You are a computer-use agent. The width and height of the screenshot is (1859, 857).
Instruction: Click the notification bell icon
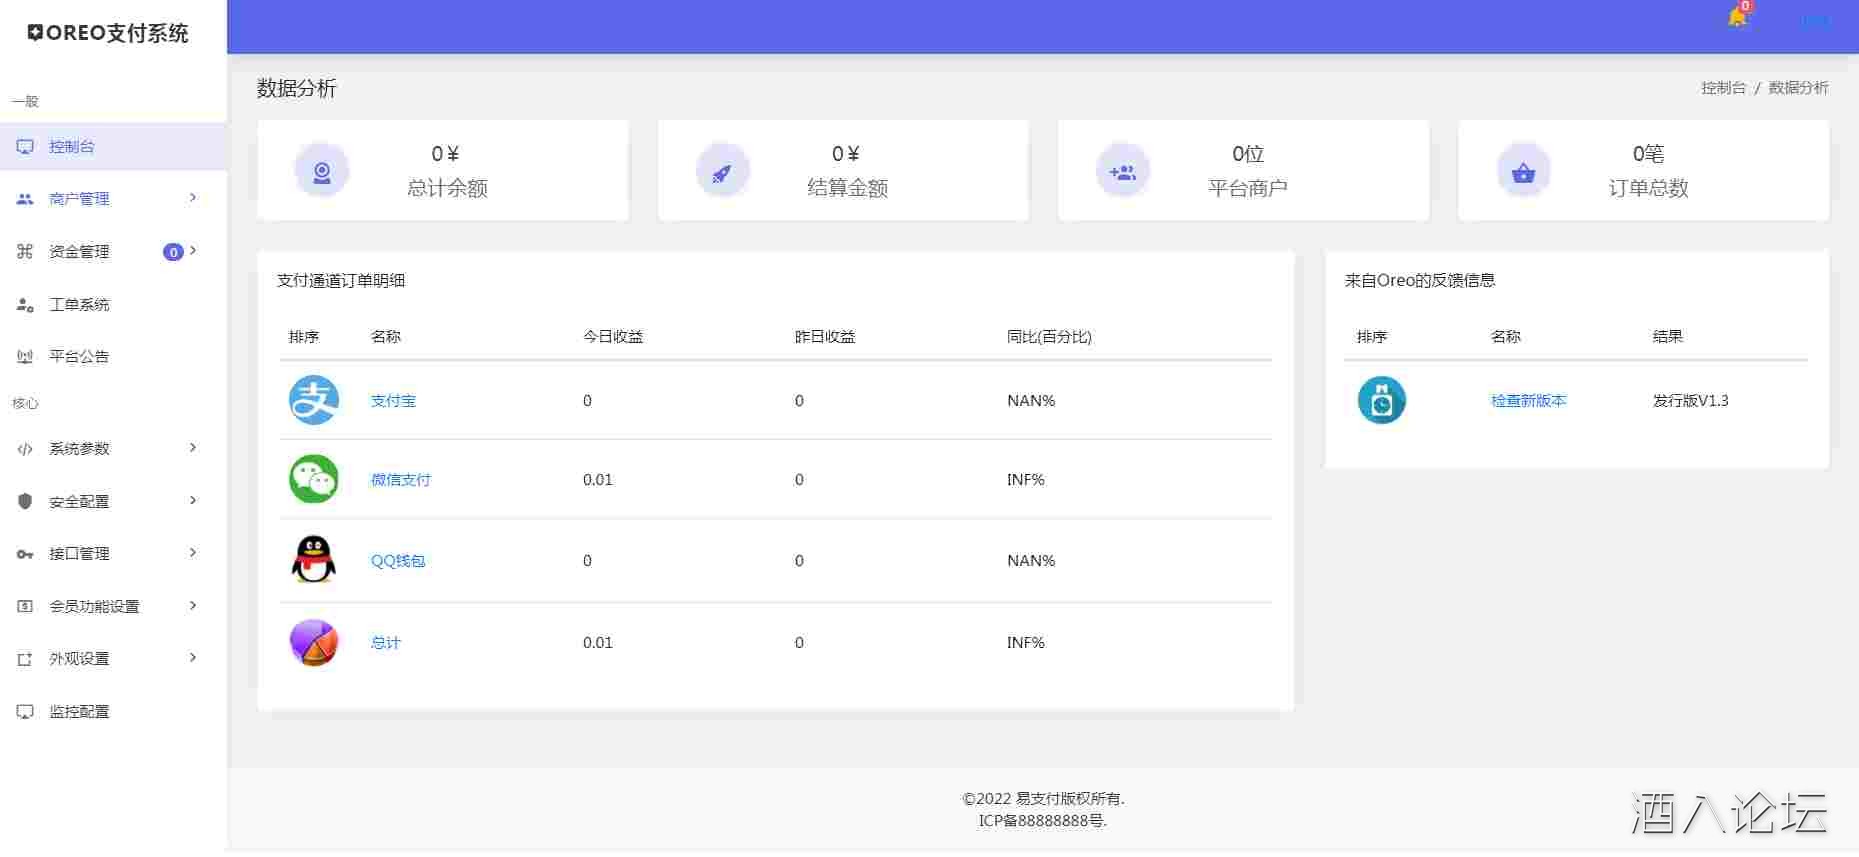(x=1737, y=18)
